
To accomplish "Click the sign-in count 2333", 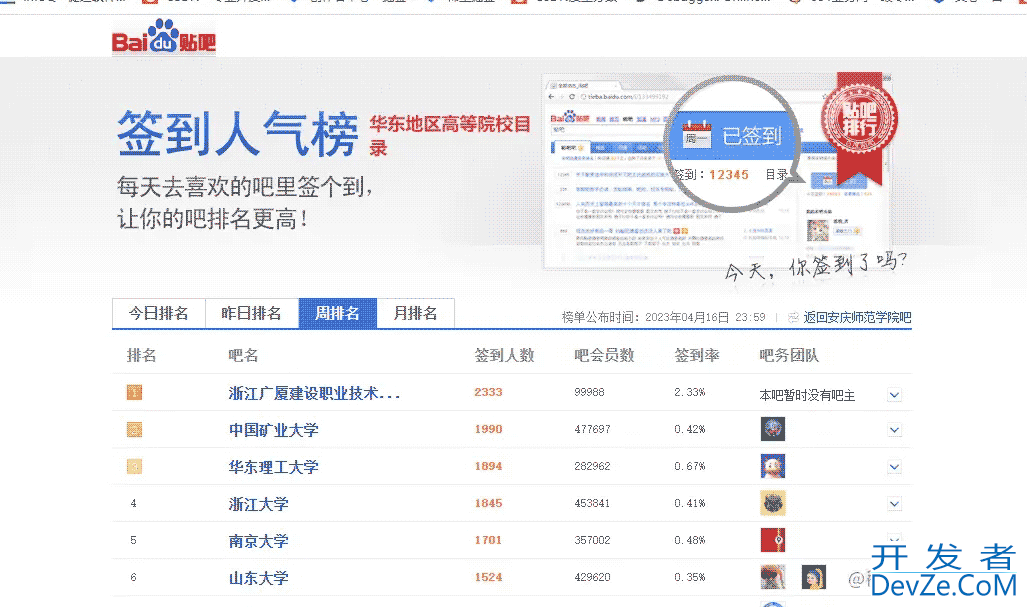I will (x=489, y=392).
